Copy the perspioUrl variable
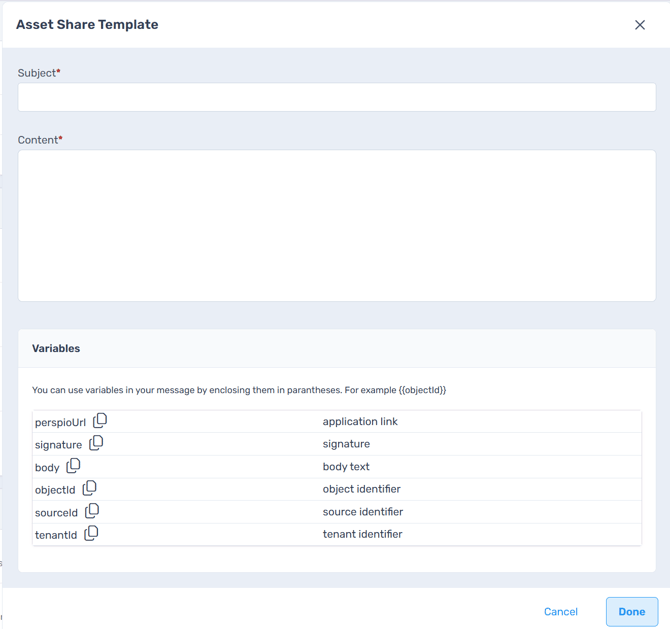 100,421
